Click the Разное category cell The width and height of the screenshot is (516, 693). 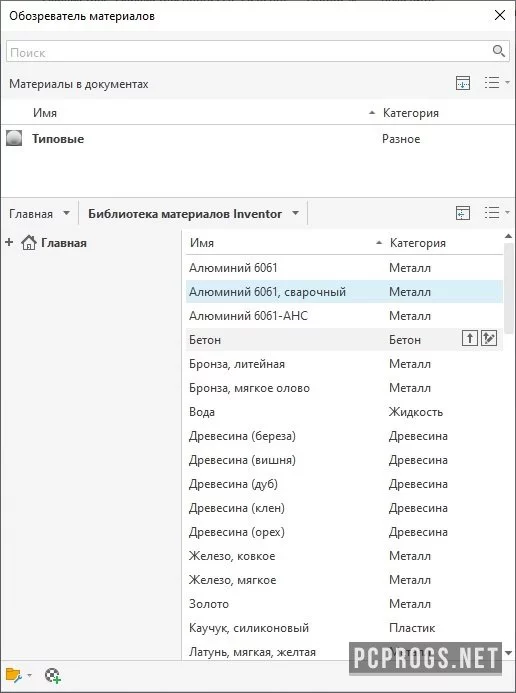(x=401, y=139)
